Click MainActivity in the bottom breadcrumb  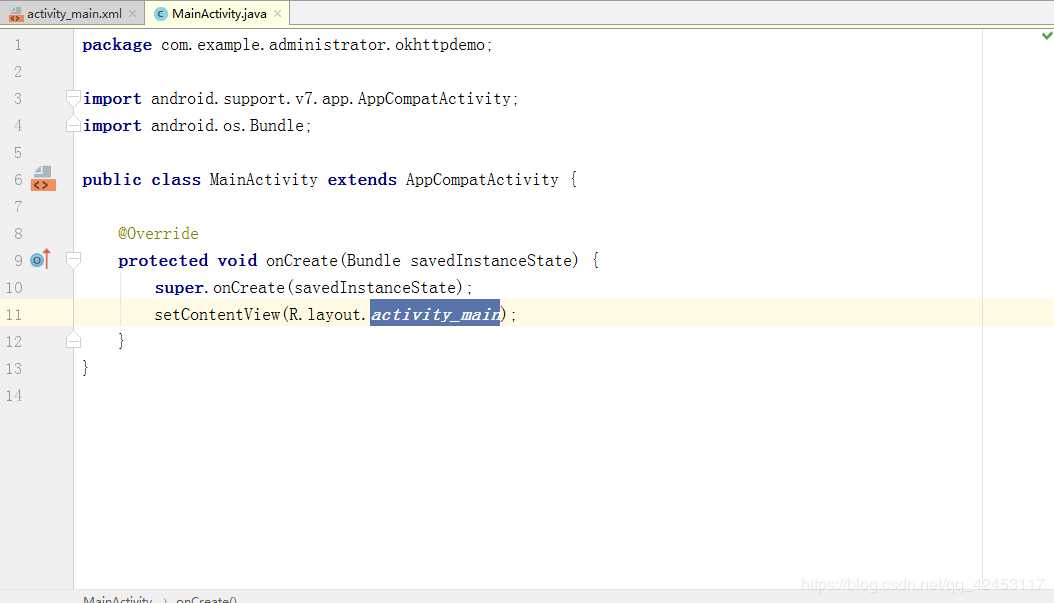coord(118,598)
